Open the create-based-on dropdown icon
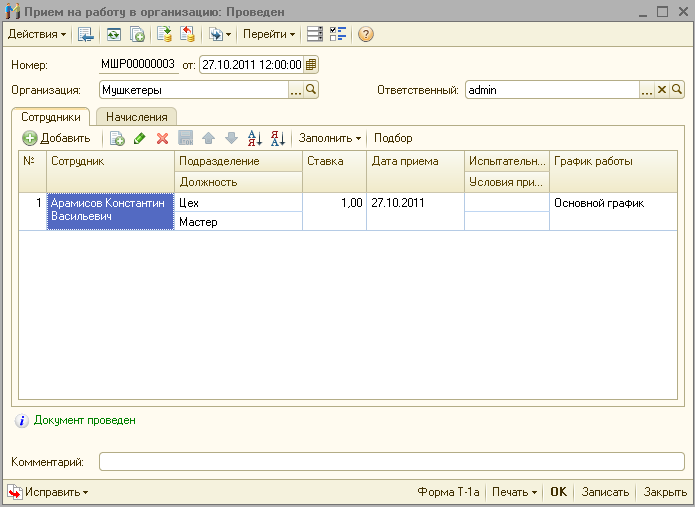The height and width of the screenshot is (507, 695). point(220,34)
